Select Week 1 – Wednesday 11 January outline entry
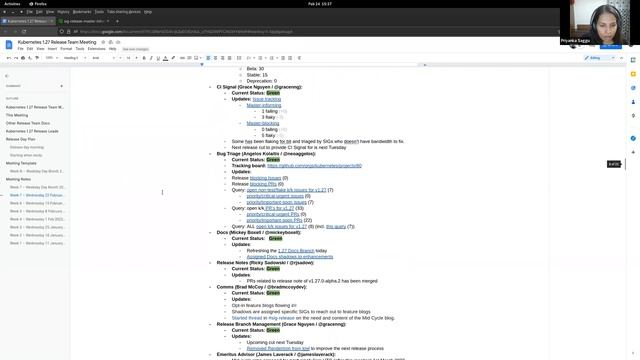The width and height of the screenshot is (640, 360). (x=37, y=243)
